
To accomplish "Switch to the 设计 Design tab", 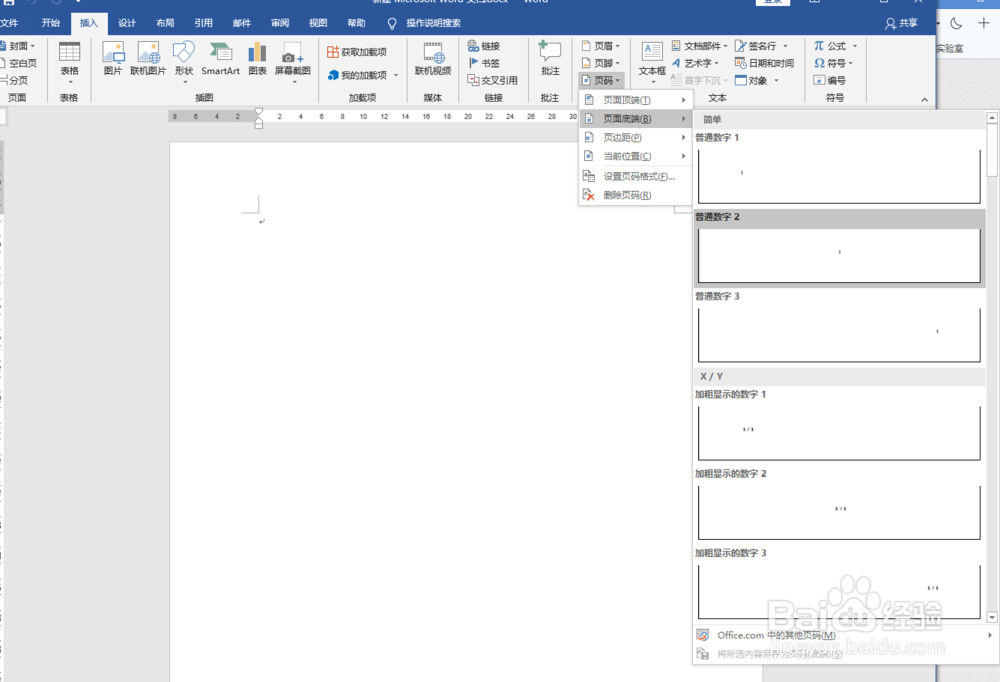I will click(x=127, y=23).
